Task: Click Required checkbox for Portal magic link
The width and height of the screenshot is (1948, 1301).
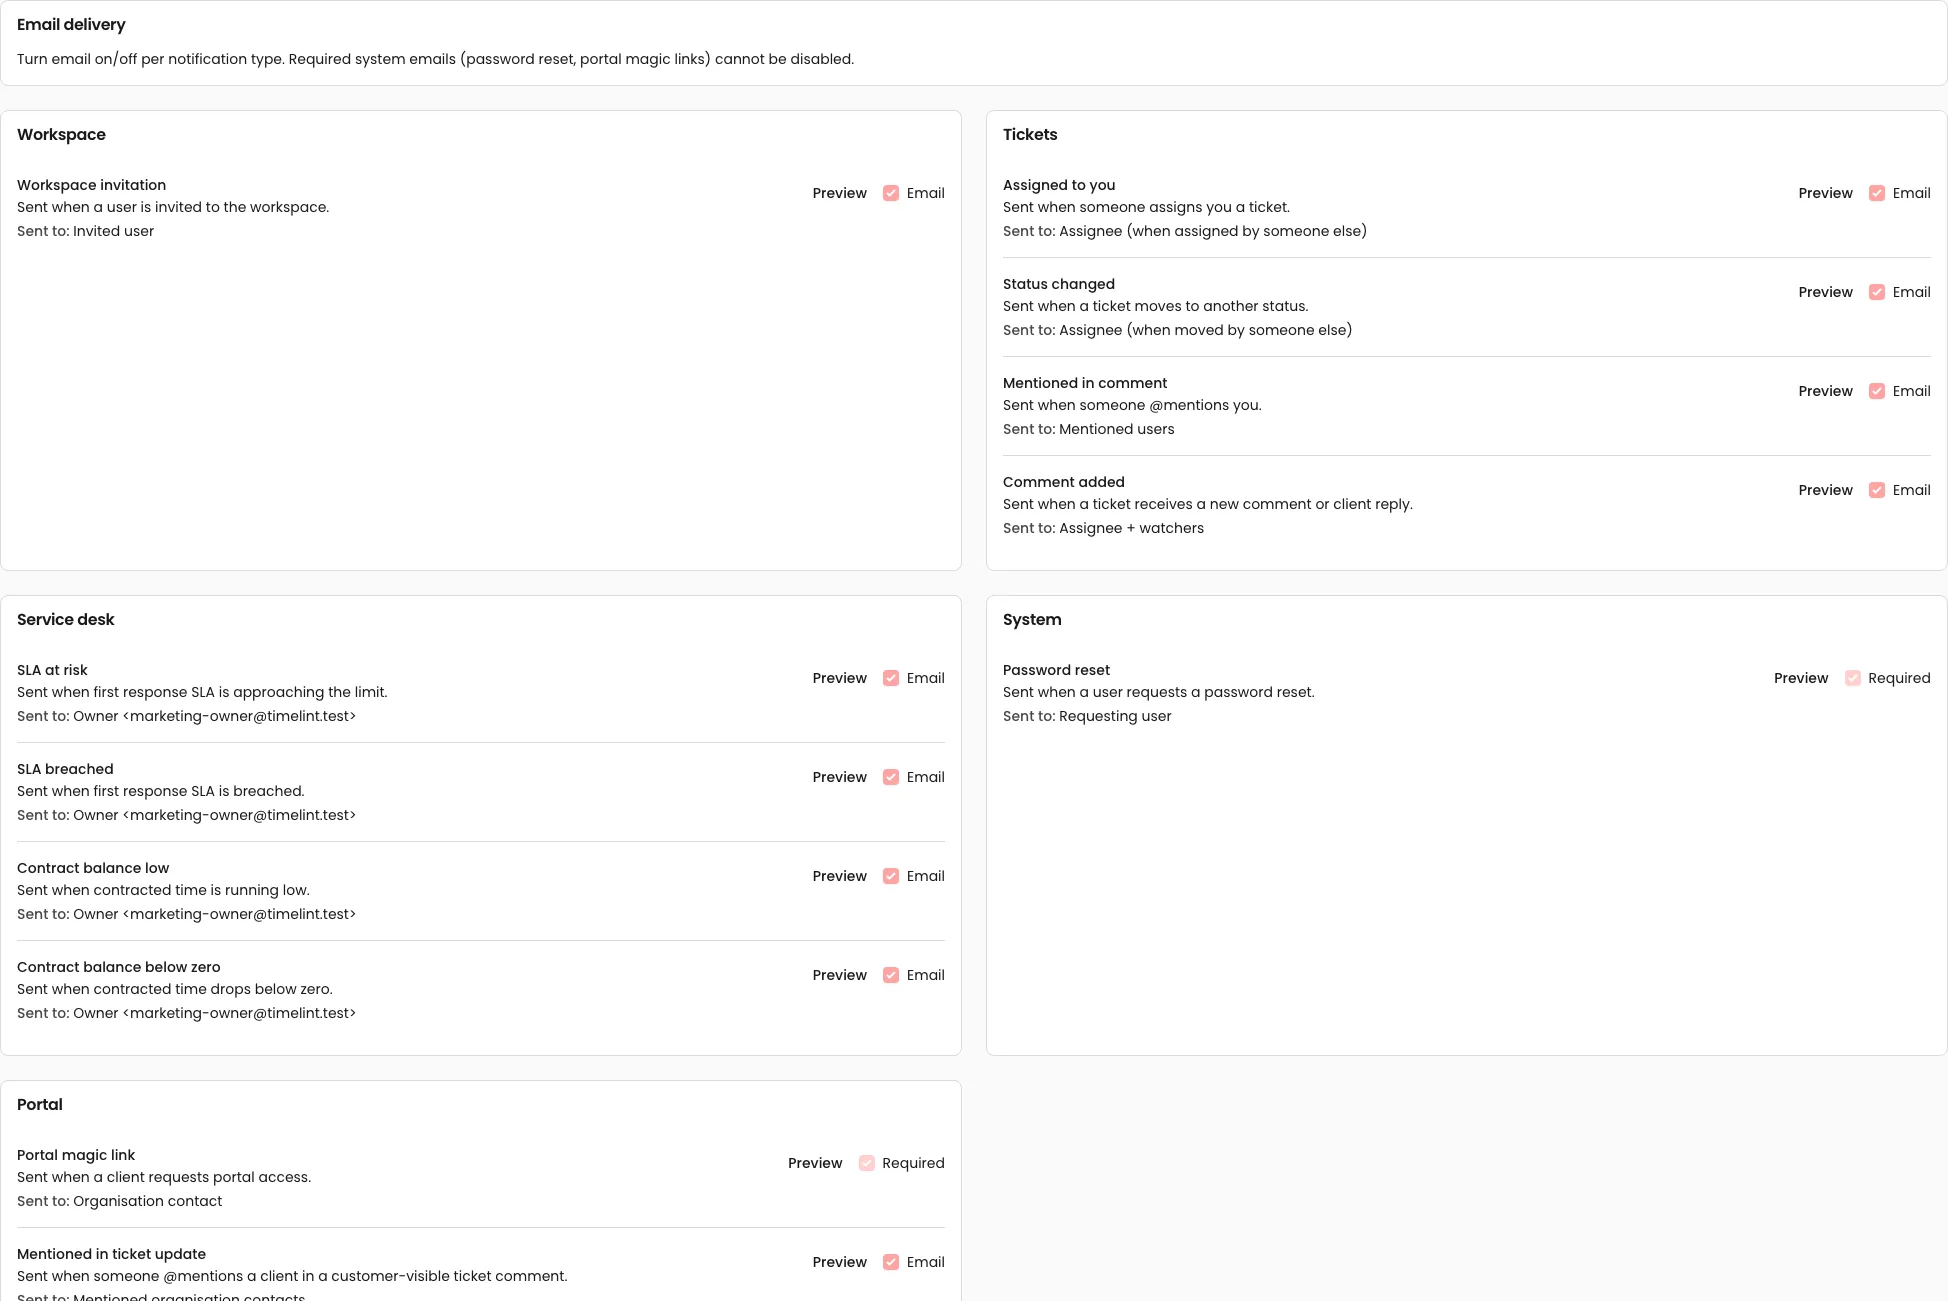Action: click(867, 1163)
